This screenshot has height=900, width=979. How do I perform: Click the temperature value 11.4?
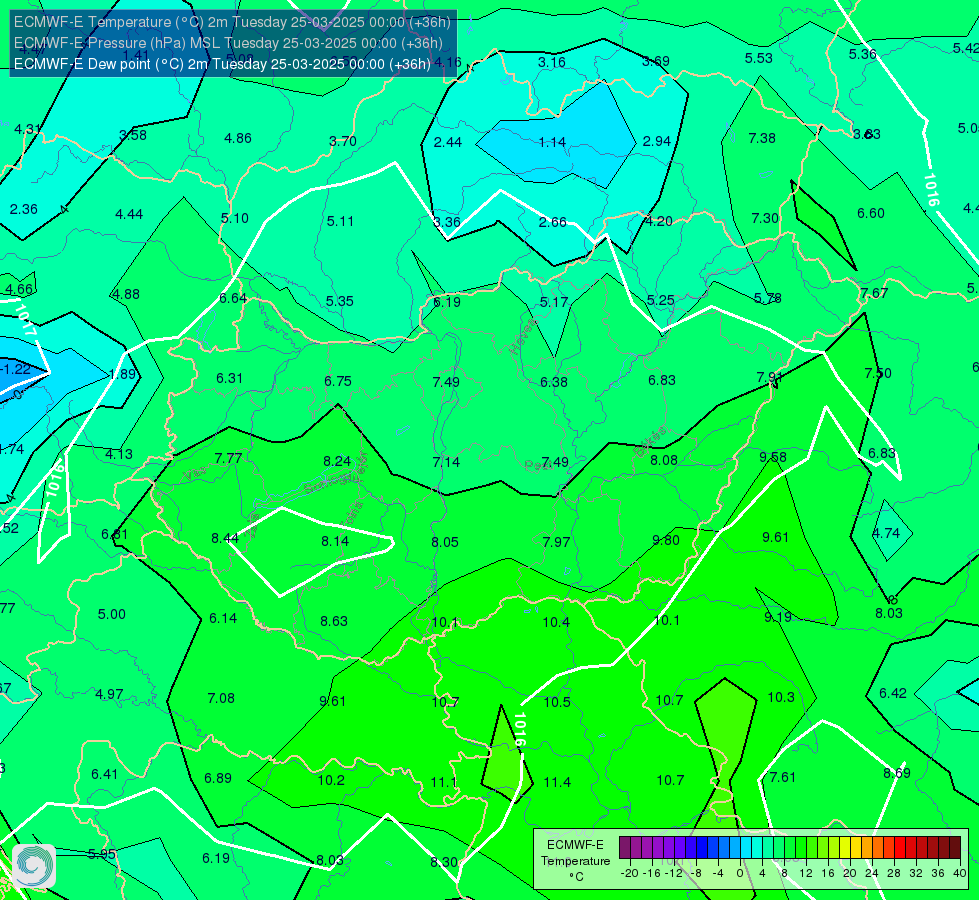click(557, 782)
